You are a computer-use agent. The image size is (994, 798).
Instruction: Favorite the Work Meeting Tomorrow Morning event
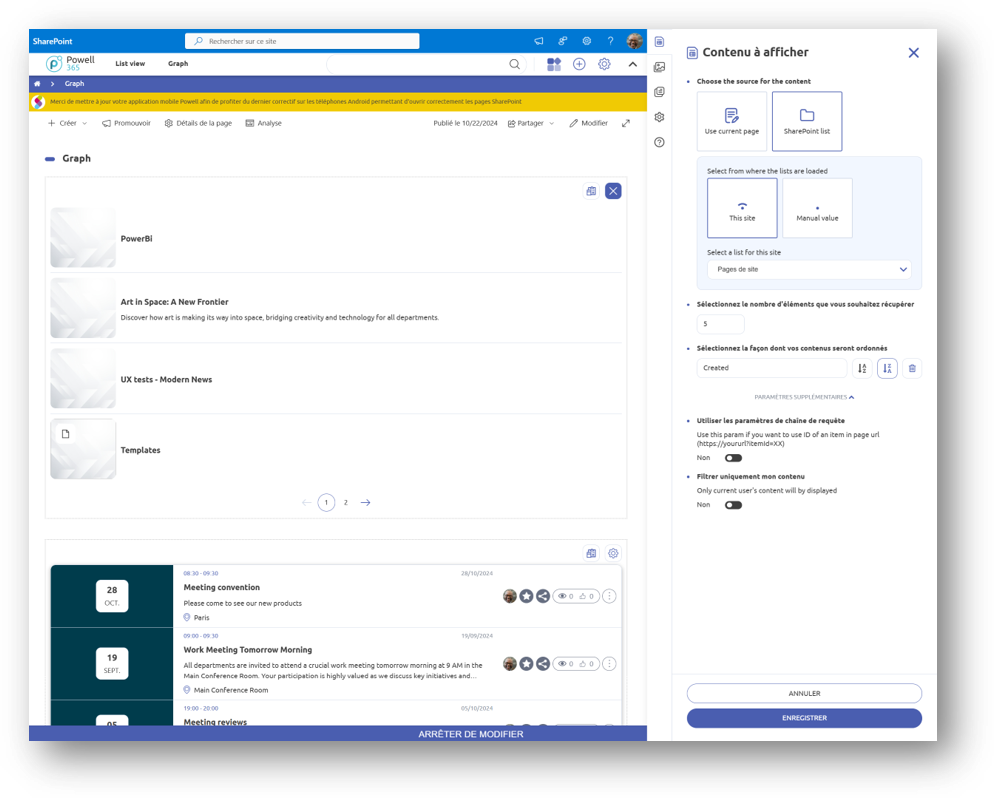click(x=526, y=664)
